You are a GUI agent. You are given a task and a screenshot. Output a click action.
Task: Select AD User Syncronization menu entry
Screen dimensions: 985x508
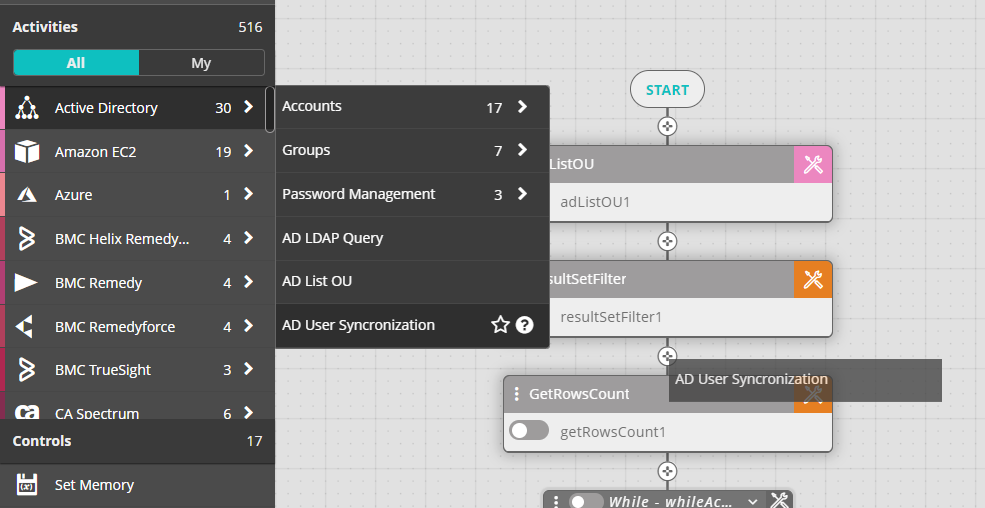coord(412,325)
